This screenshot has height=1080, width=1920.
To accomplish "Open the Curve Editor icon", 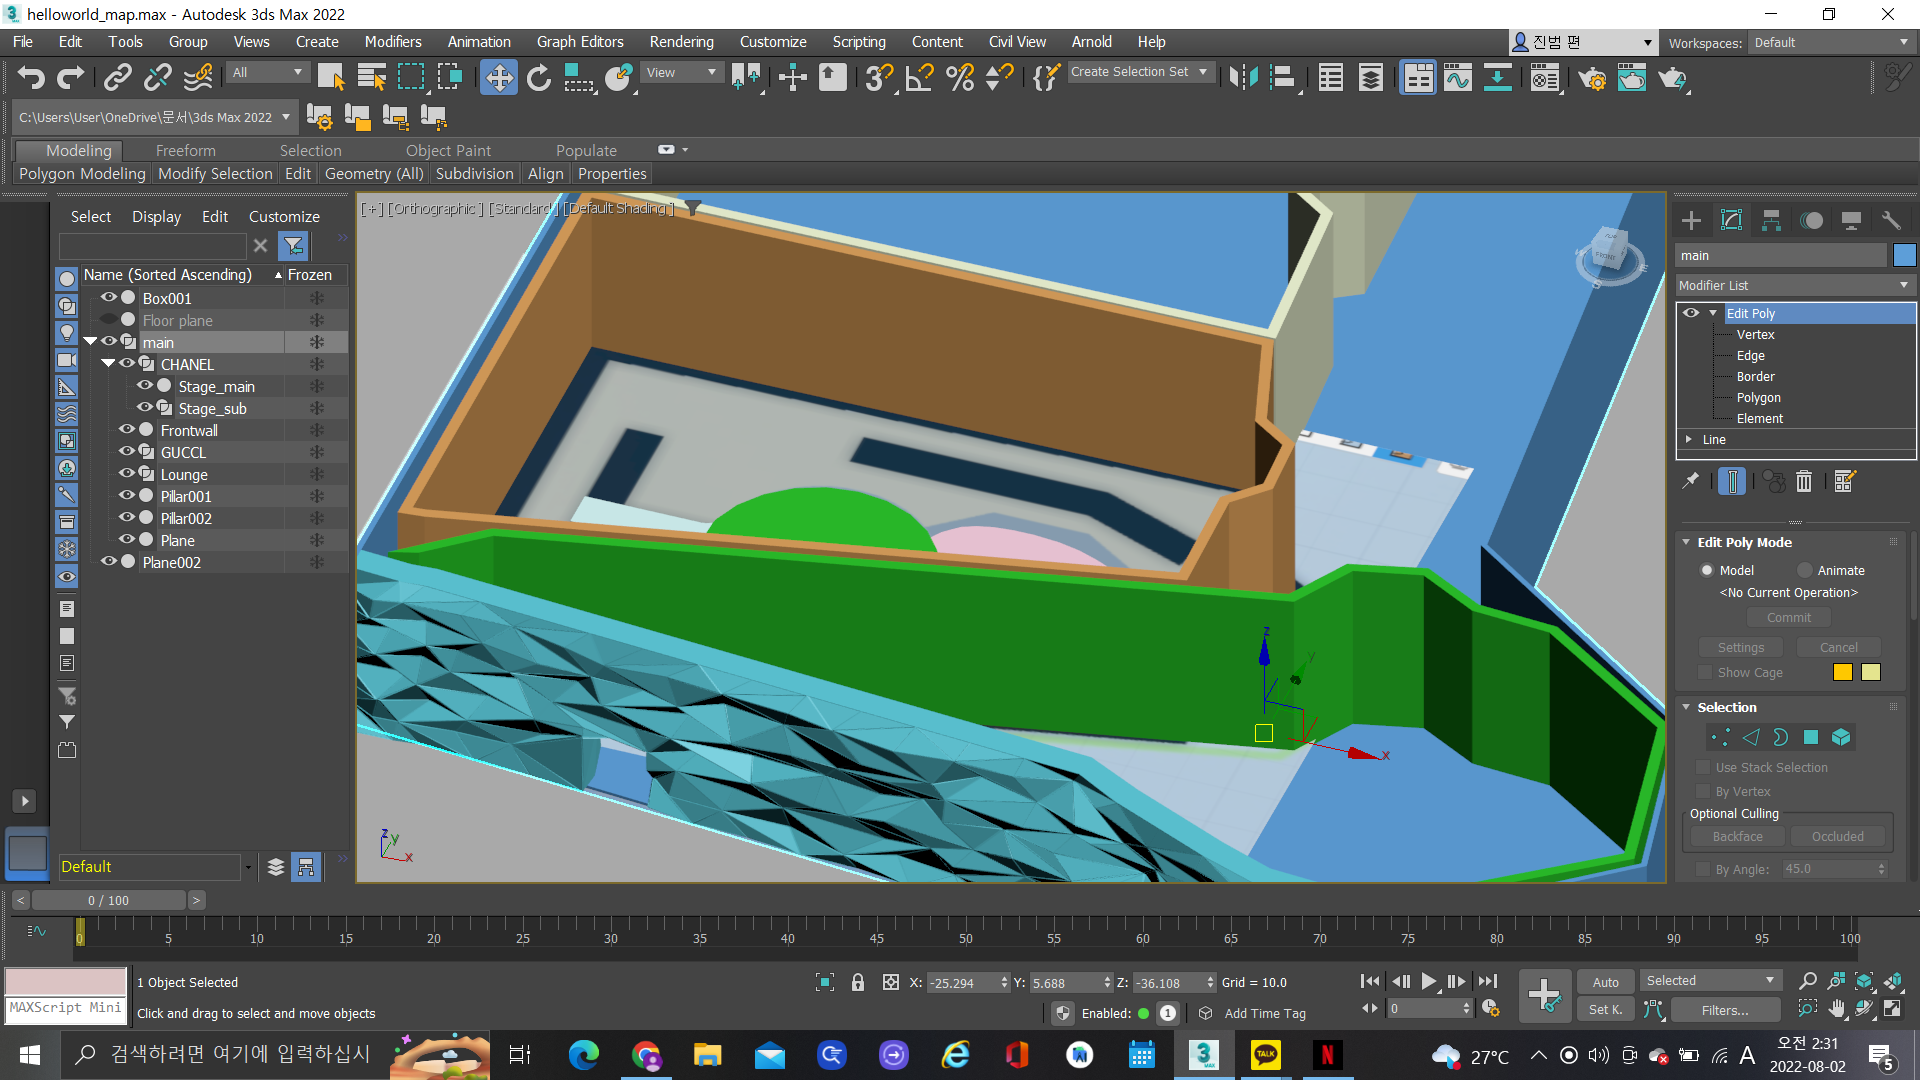I will point(1458,78).
